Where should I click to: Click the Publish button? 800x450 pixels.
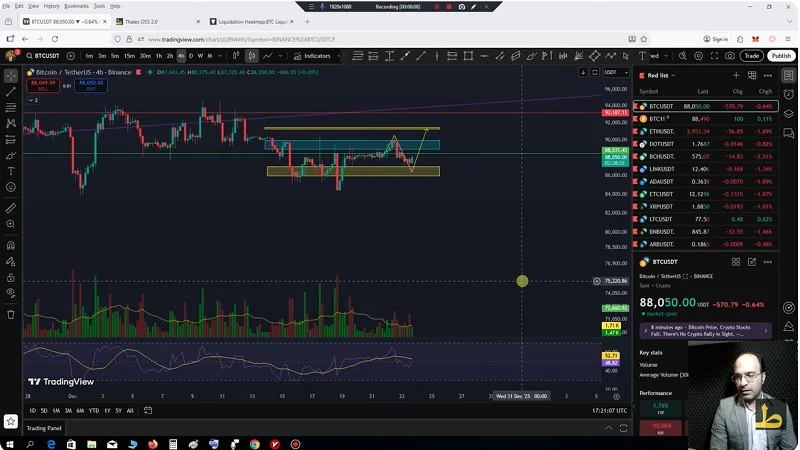coord(781,56)
